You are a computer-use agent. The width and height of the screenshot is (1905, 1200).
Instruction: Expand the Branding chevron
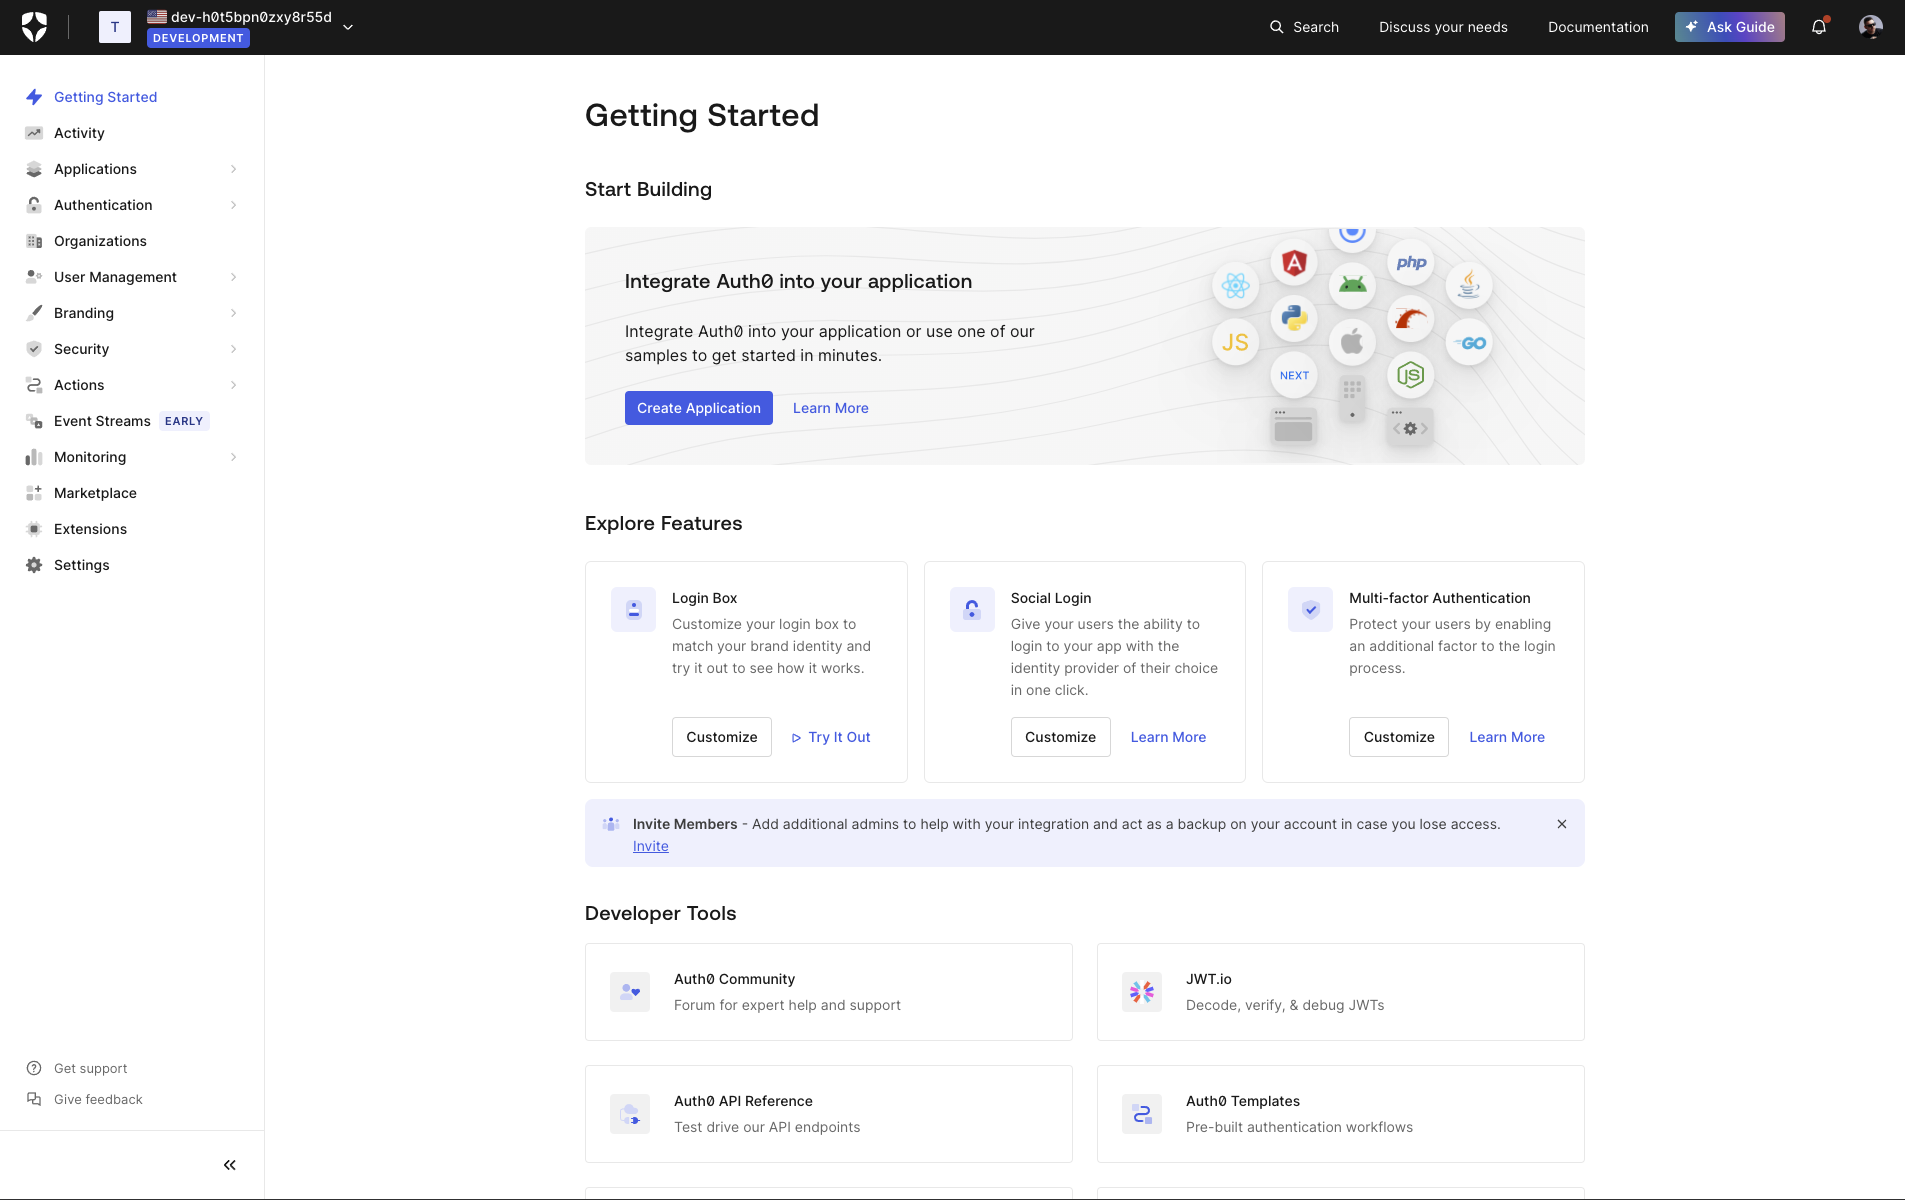[x=233, y=313]
